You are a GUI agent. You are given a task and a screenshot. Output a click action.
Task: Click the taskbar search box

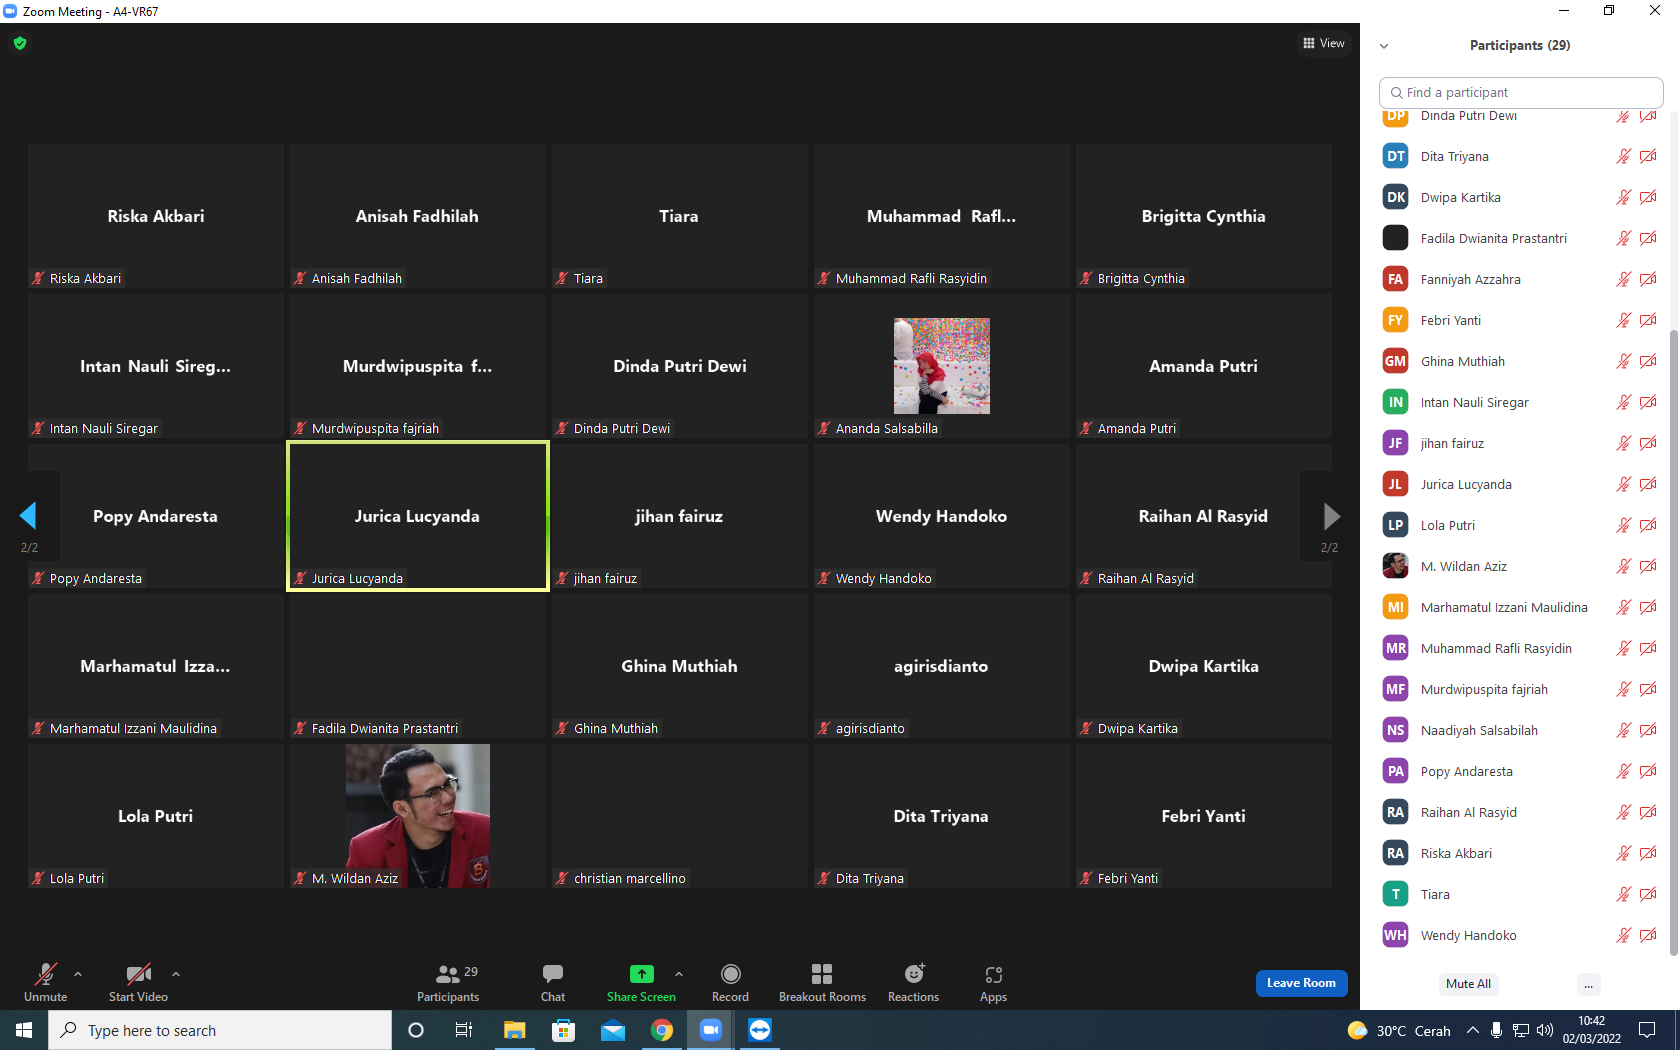220,1030
